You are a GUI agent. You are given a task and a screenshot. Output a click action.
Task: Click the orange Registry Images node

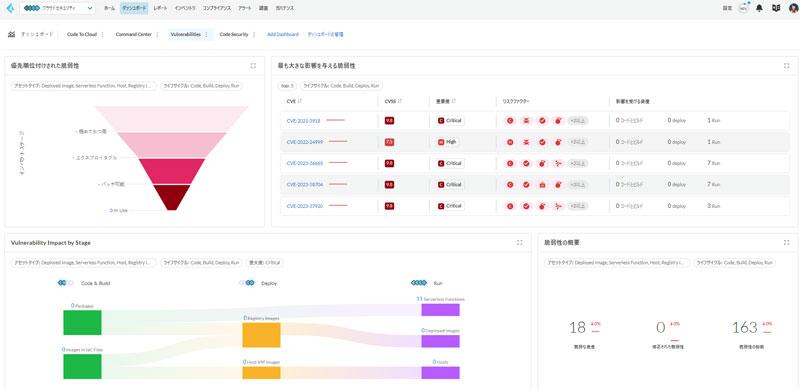click(261, 335)
